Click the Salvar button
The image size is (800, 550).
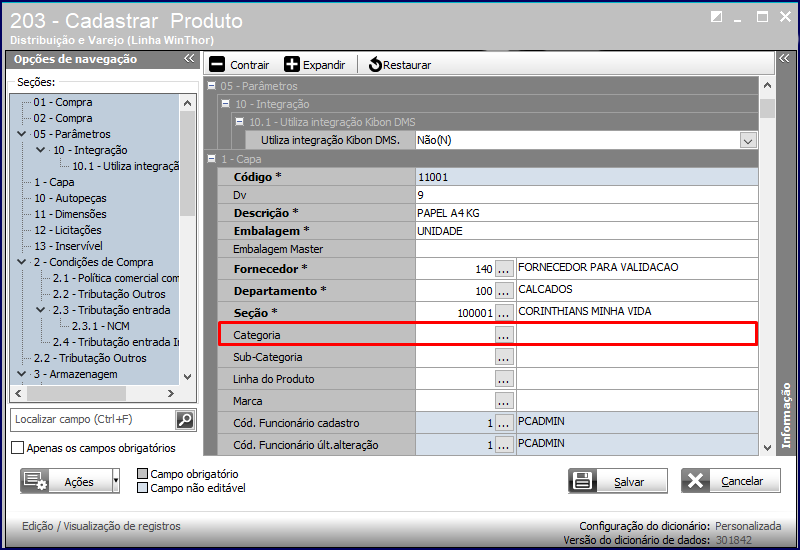coord(618,481)
